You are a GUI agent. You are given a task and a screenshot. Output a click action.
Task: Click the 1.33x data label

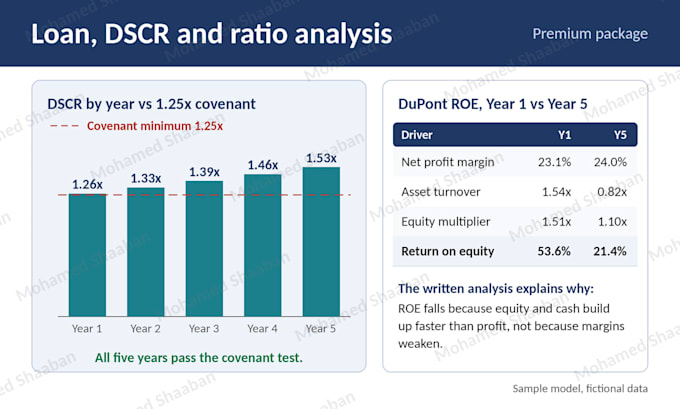[146, 178]
